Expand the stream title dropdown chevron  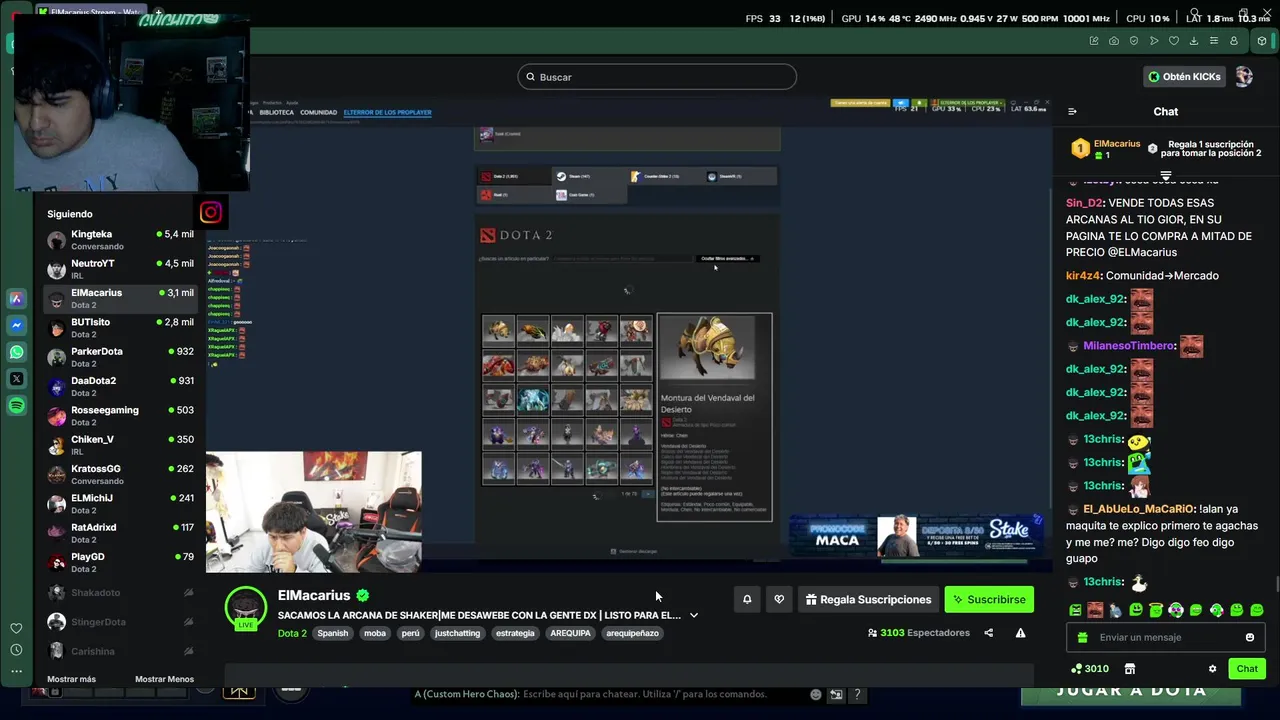click(x=694, y=615)
